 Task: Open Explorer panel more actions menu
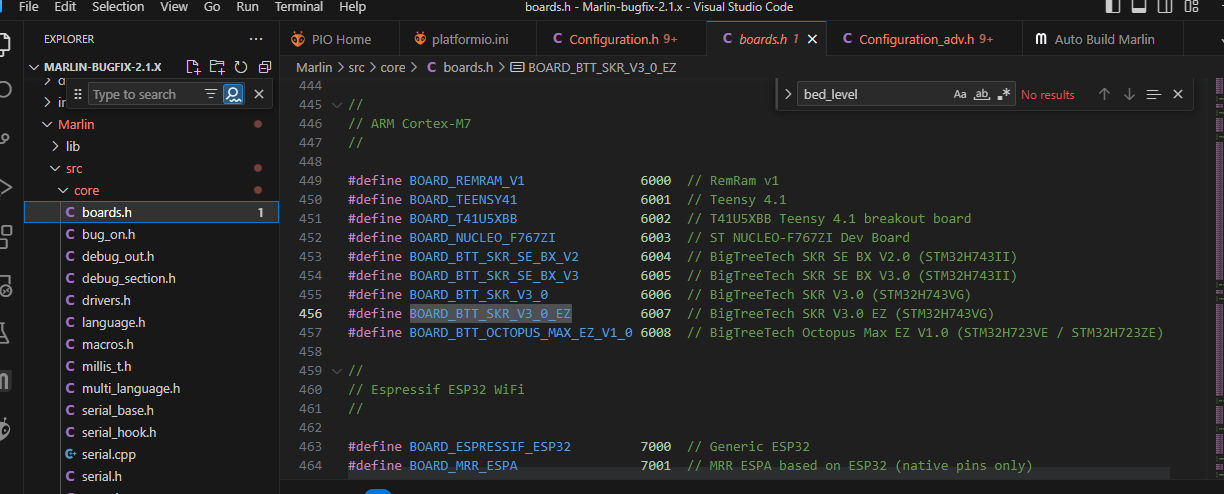[x=256, y=39]
